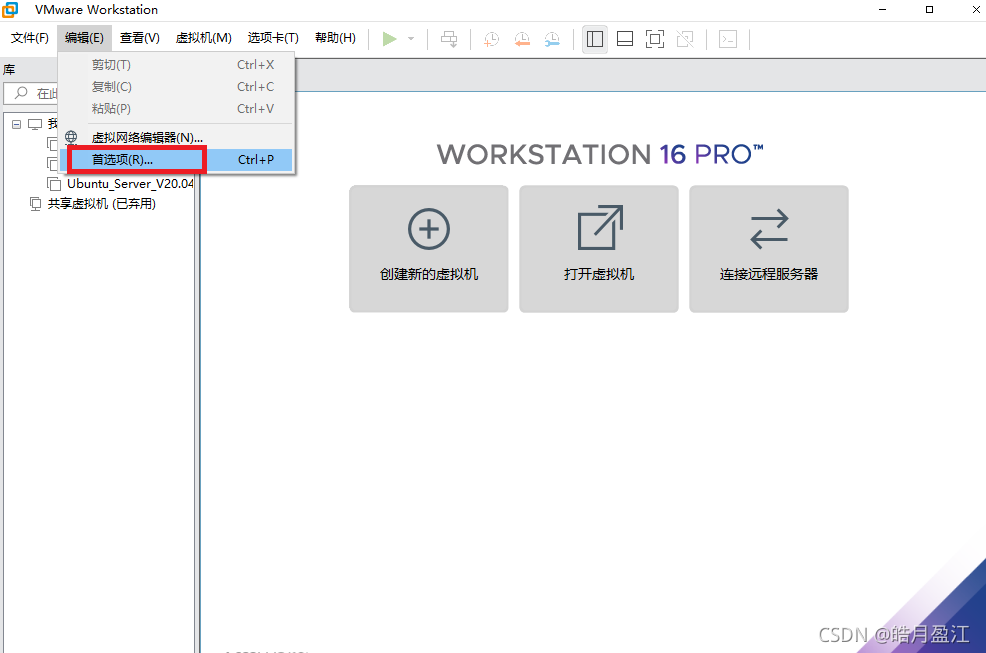The height and width of the screenshot is (653, 986).
Task: Enter full screen mode icon
Action: tap(655, 39)
